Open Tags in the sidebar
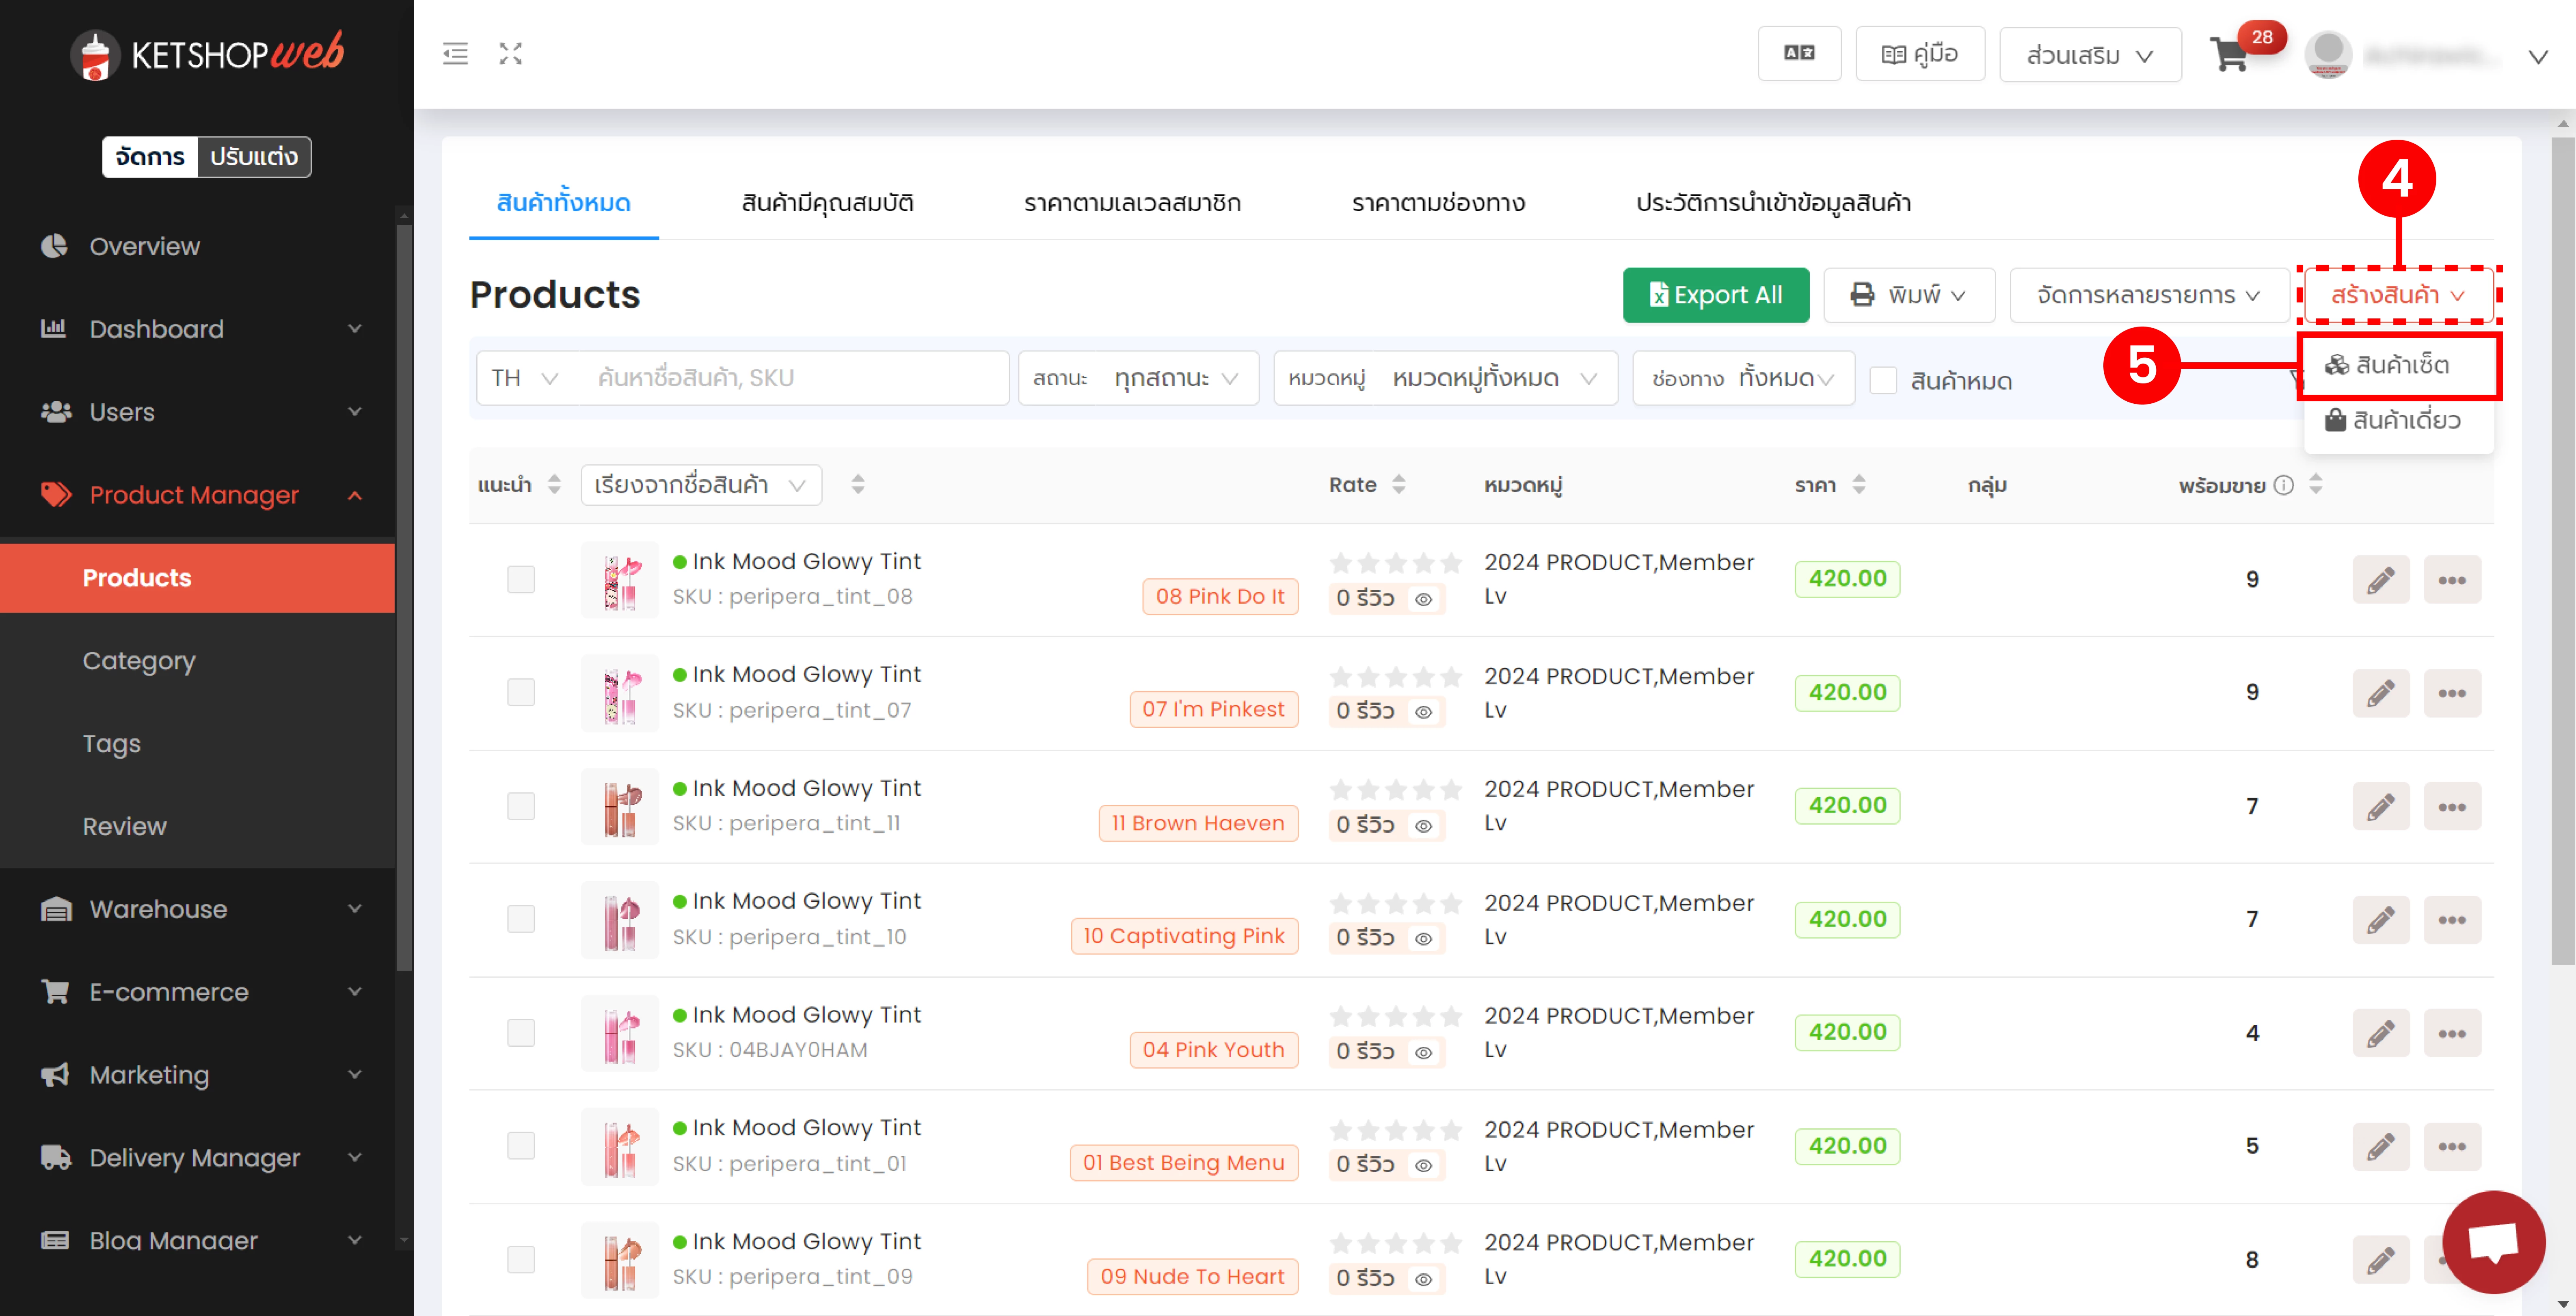Image resolution: width=2576 pixels, height=1316 pixels. (x=112, y=744)
